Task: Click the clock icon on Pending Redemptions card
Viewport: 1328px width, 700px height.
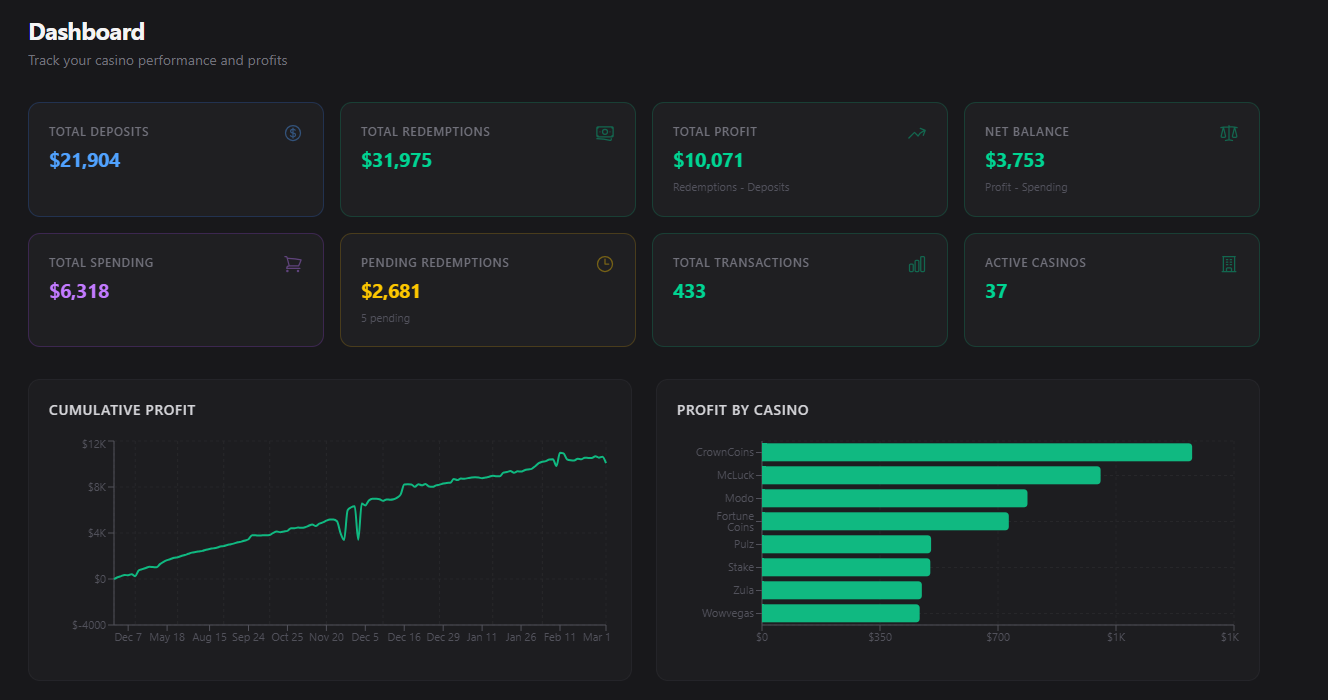Action: click(605, 262)
